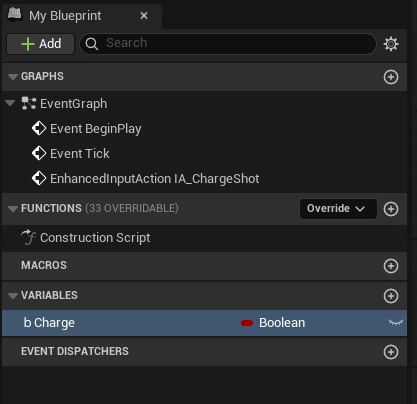Image resolution: width=417 pixels, height=404 pixels.
Task: Select the Event BeginPlay node icon
Action: [39, 129]
